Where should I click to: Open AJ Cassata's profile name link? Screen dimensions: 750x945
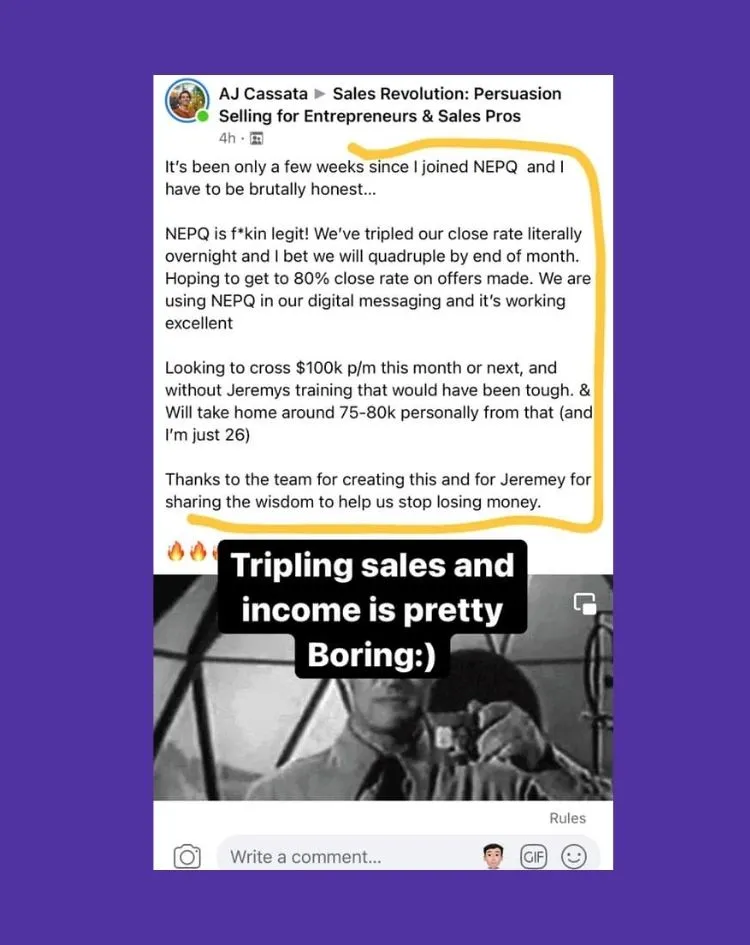coord(263,94)
